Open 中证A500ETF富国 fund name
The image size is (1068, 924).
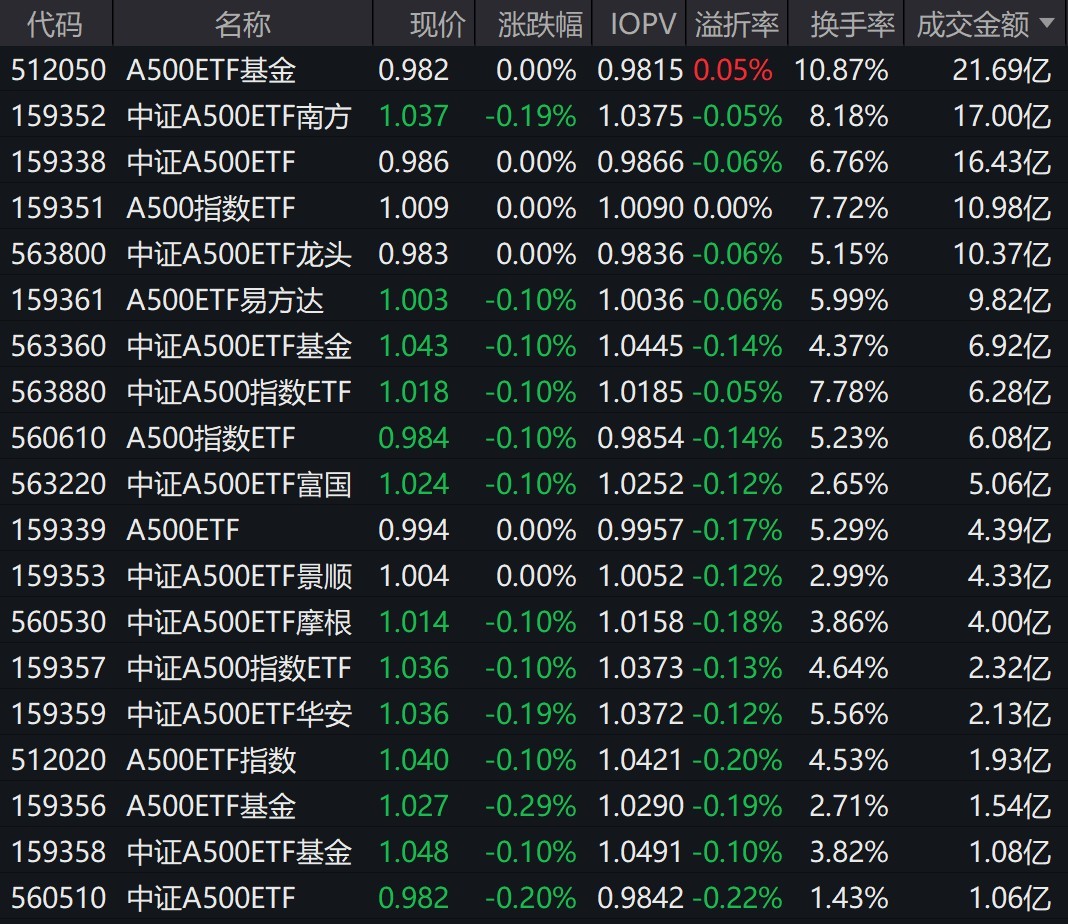(239, 484)
